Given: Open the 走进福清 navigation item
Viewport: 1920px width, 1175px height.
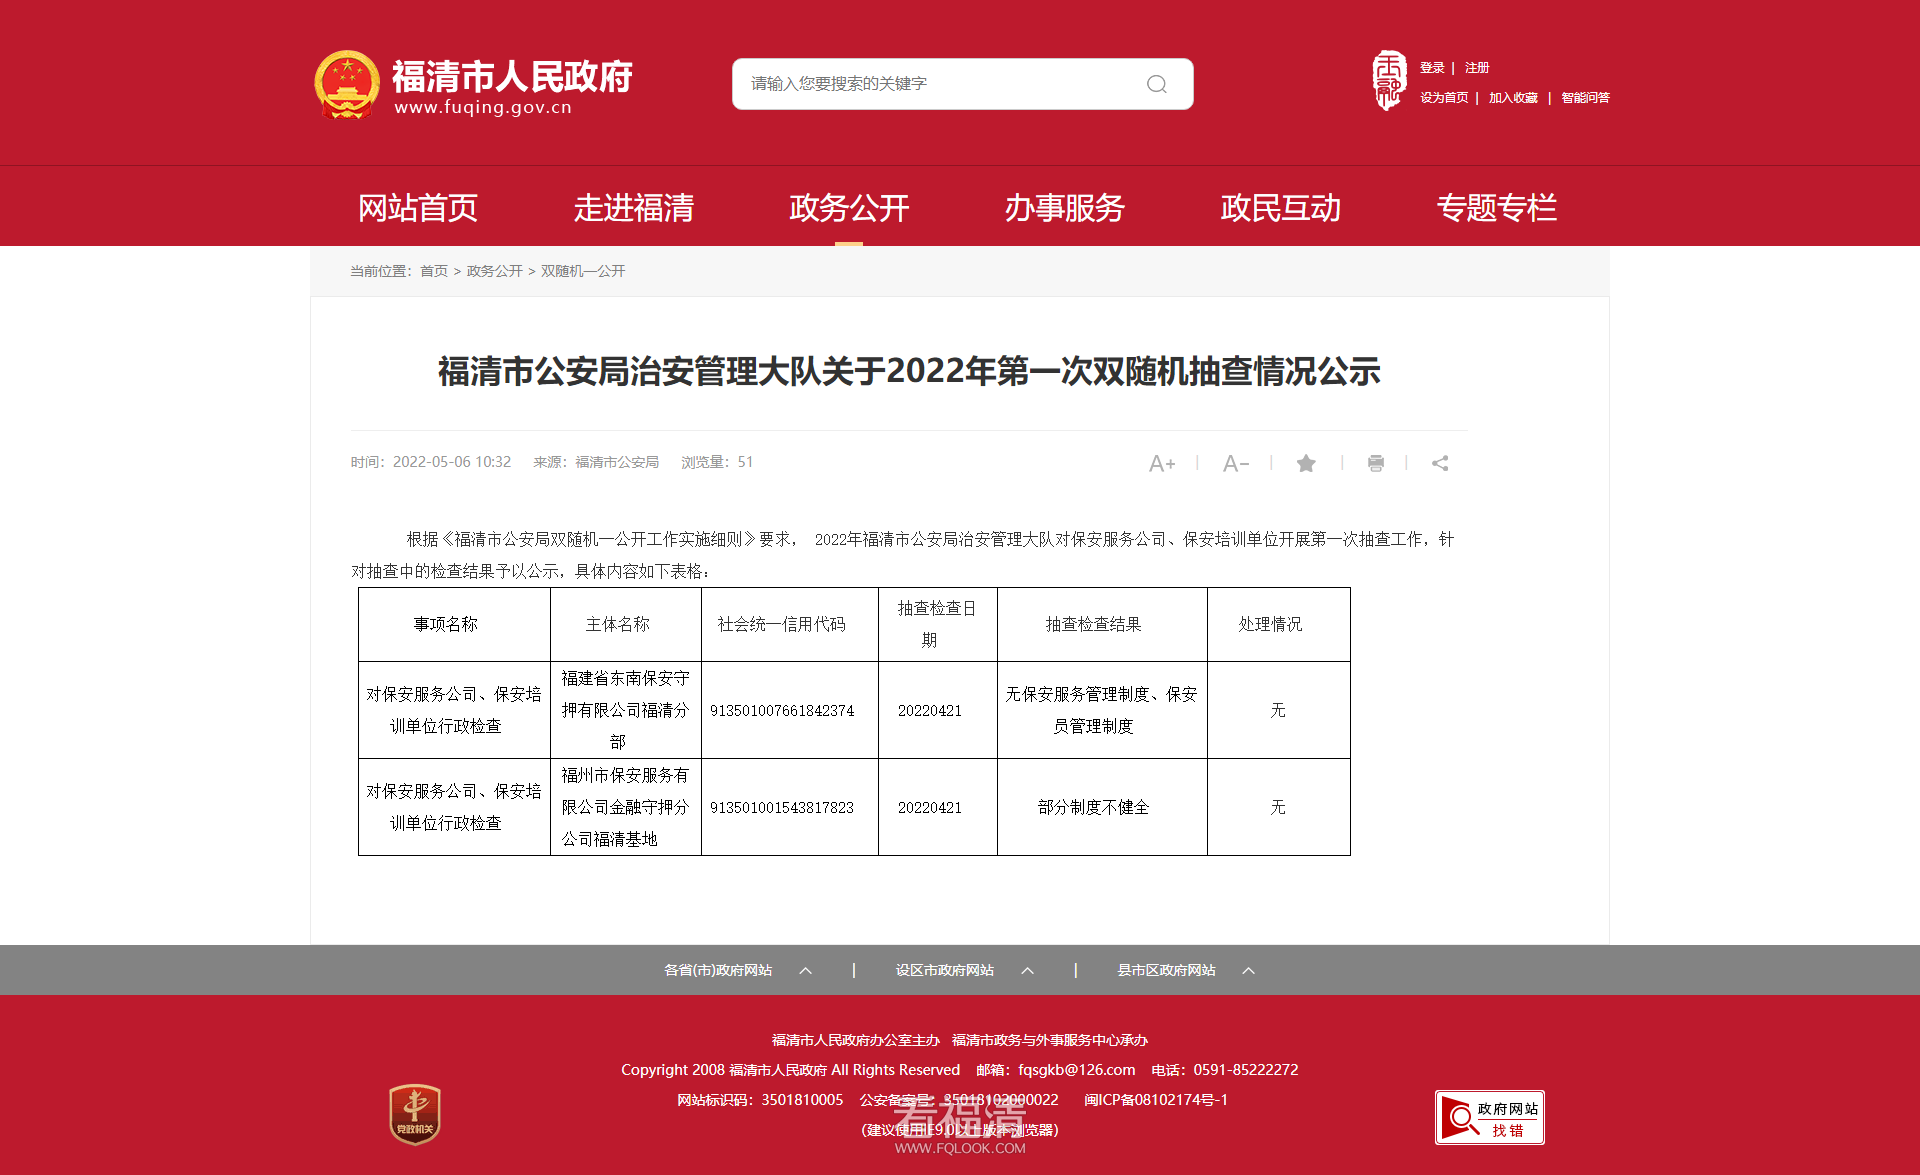Looking at the screenshot, I should (x=633, y=208).
